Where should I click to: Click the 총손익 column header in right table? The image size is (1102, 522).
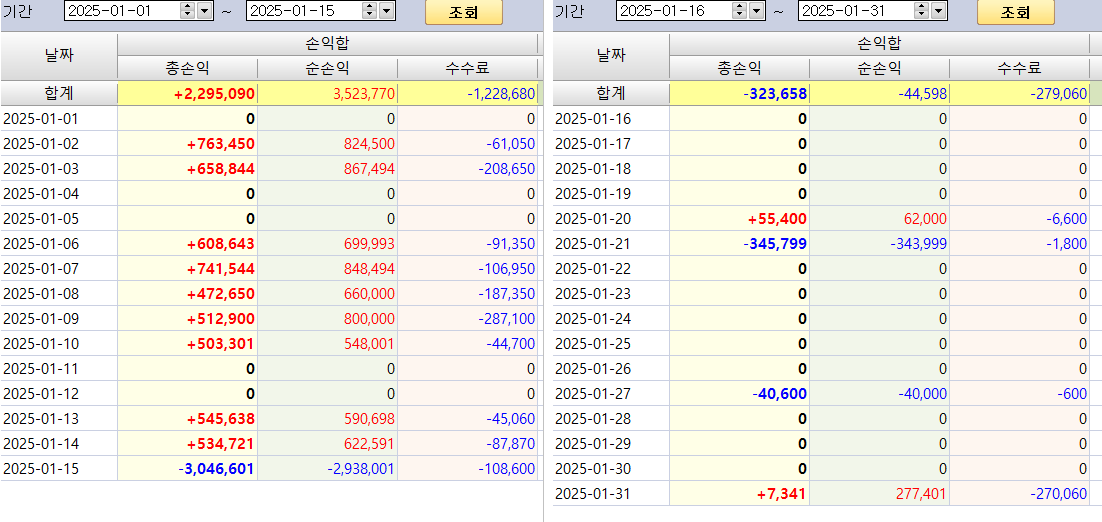point(739,68)
